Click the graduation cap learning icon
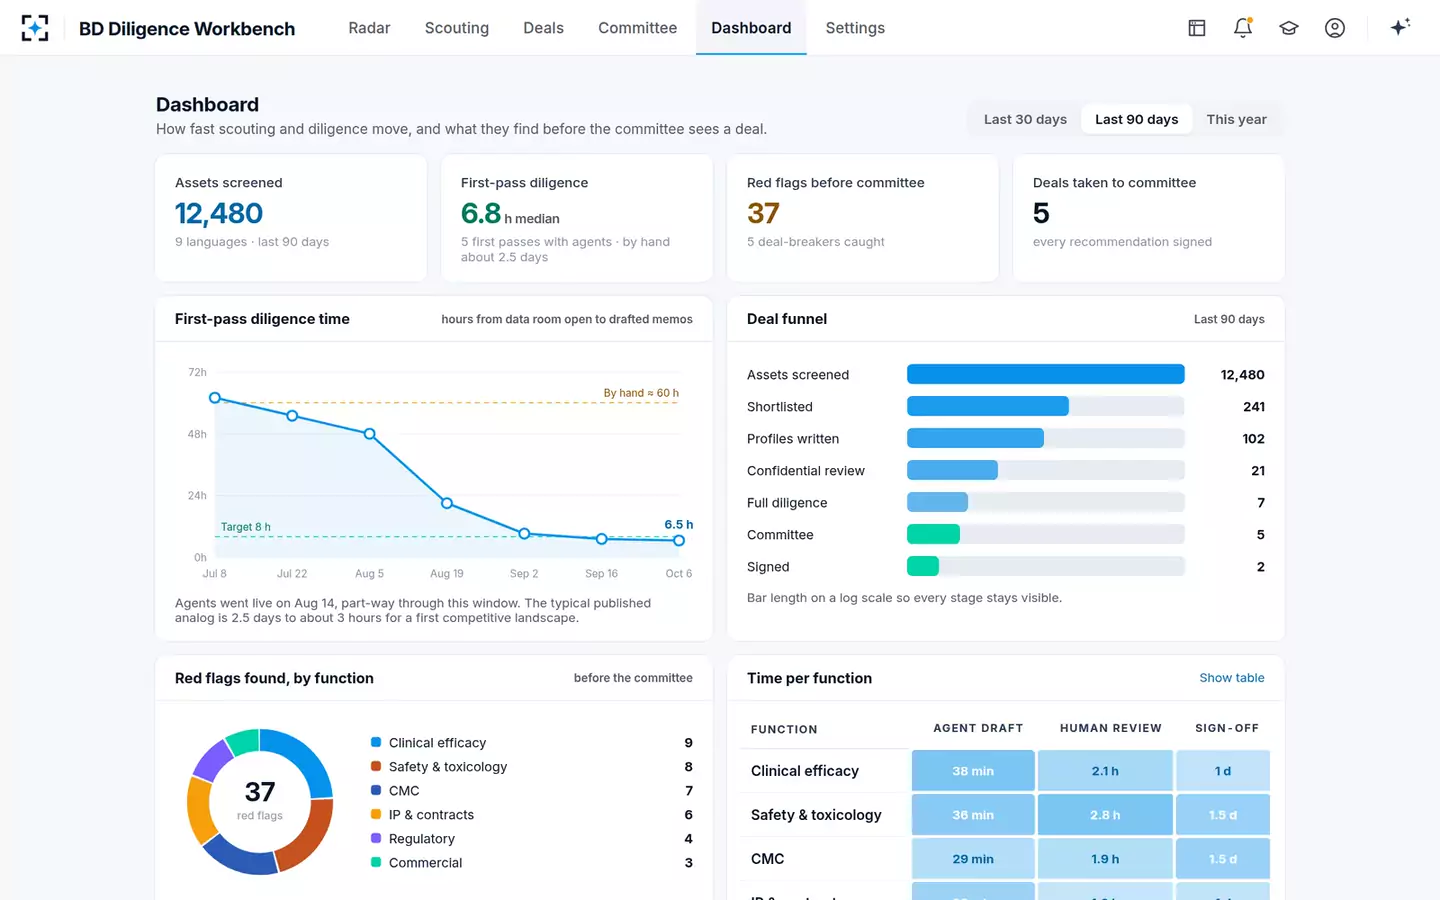This screenshot has width=1440, height=900. [1289, 28]
